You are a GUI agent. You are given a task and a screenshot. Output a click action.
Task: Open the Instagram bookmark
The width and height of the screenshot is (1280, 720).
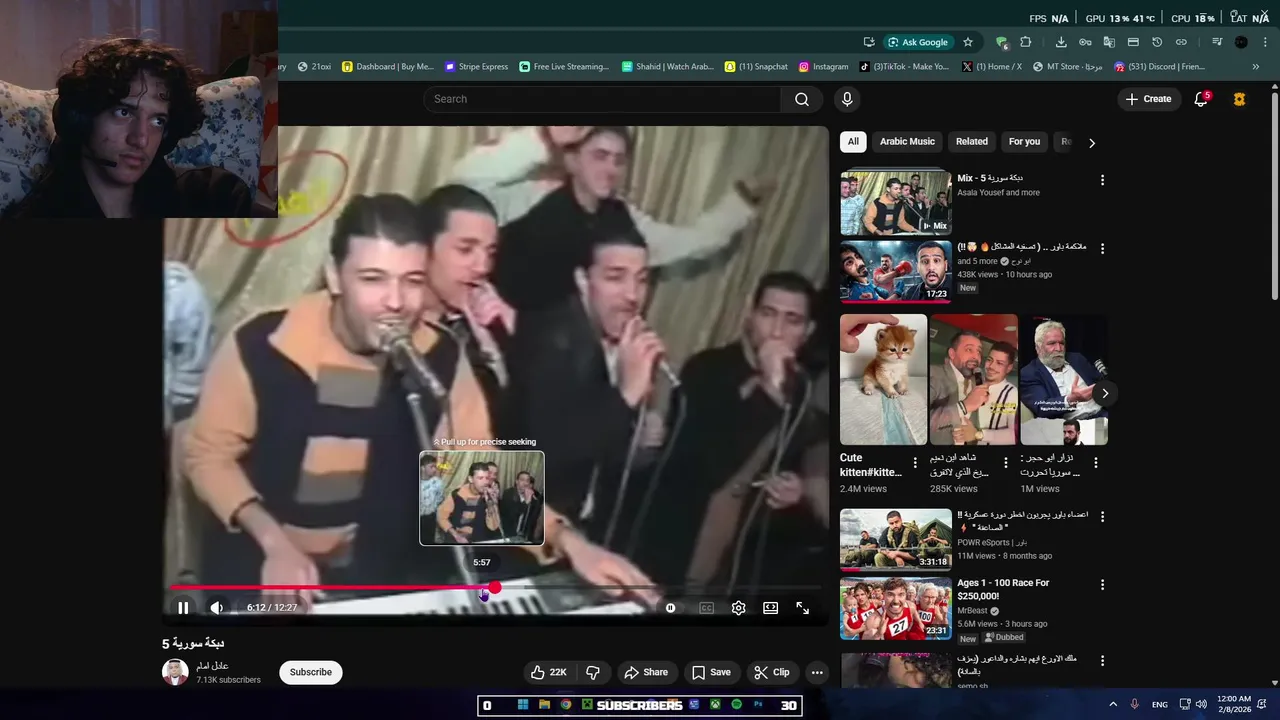point(823,67)
